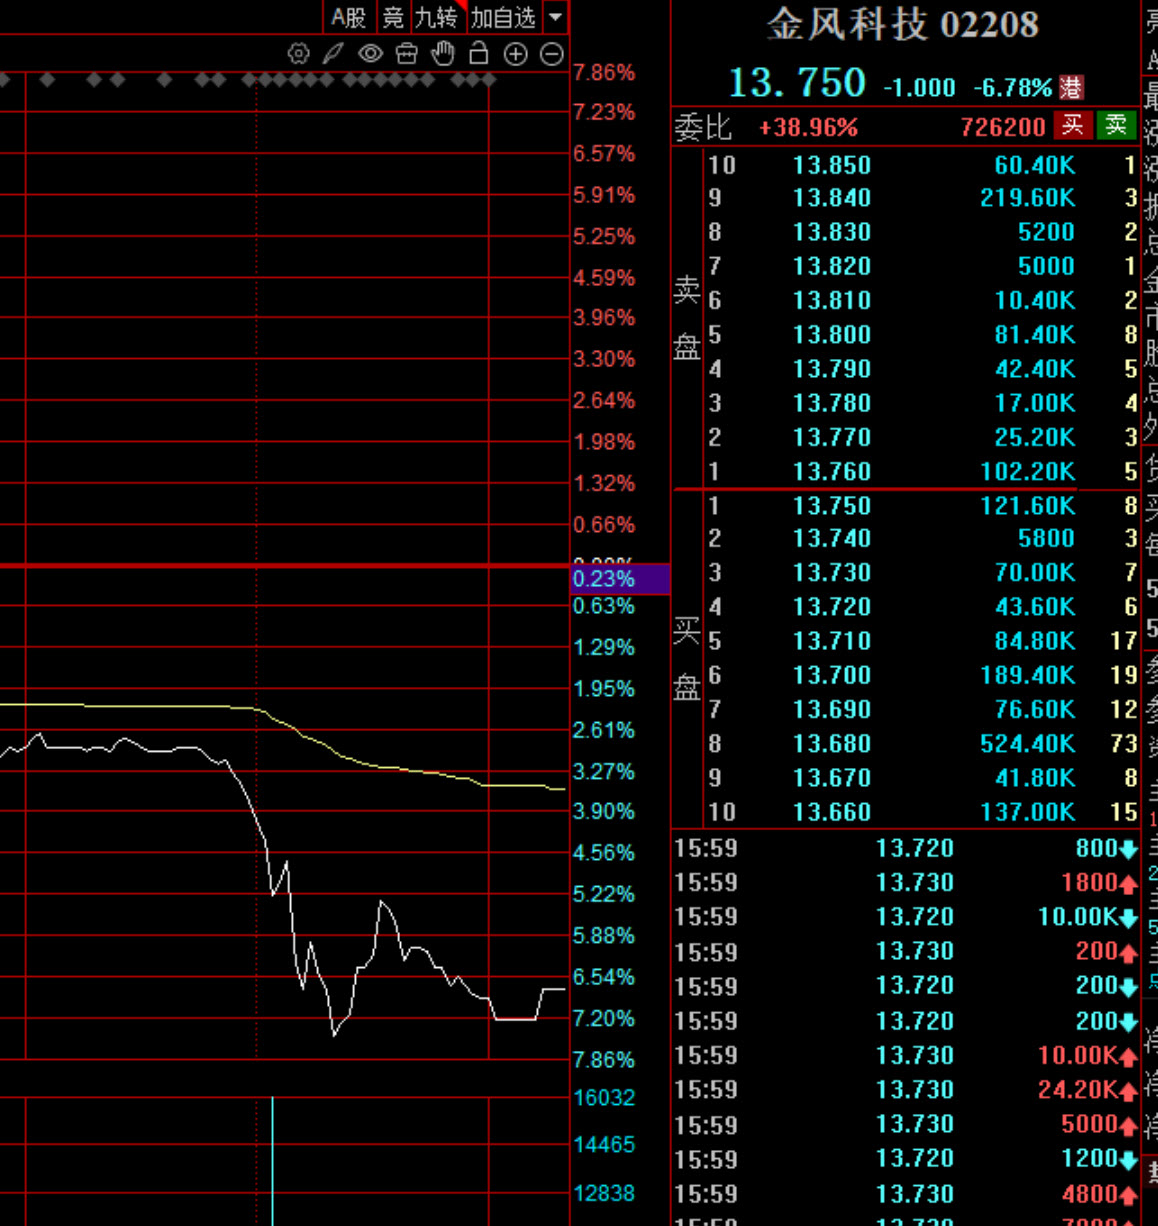Select ask price 13.840
The height and width of the screenshot is (1226, 1158).
pyautogui.click(x=832, y=198)
